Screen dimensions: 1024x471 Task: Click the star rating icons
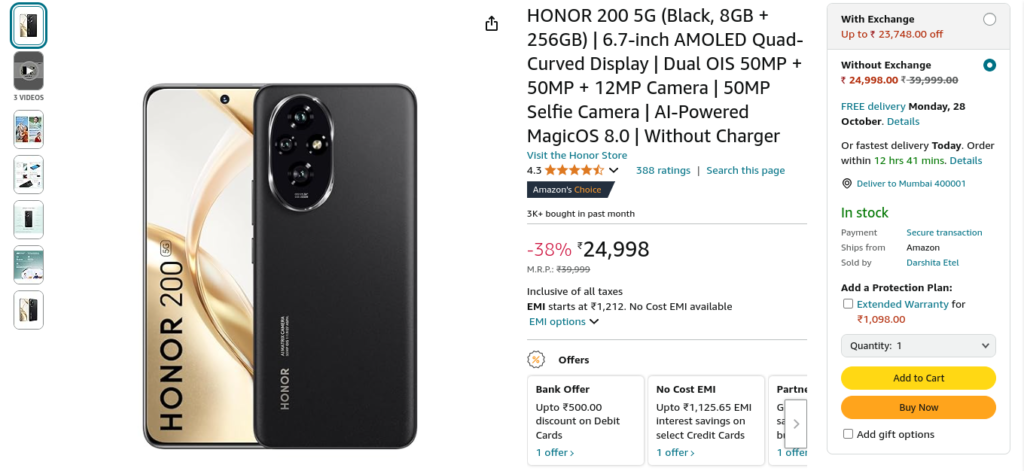click(575, 171)
